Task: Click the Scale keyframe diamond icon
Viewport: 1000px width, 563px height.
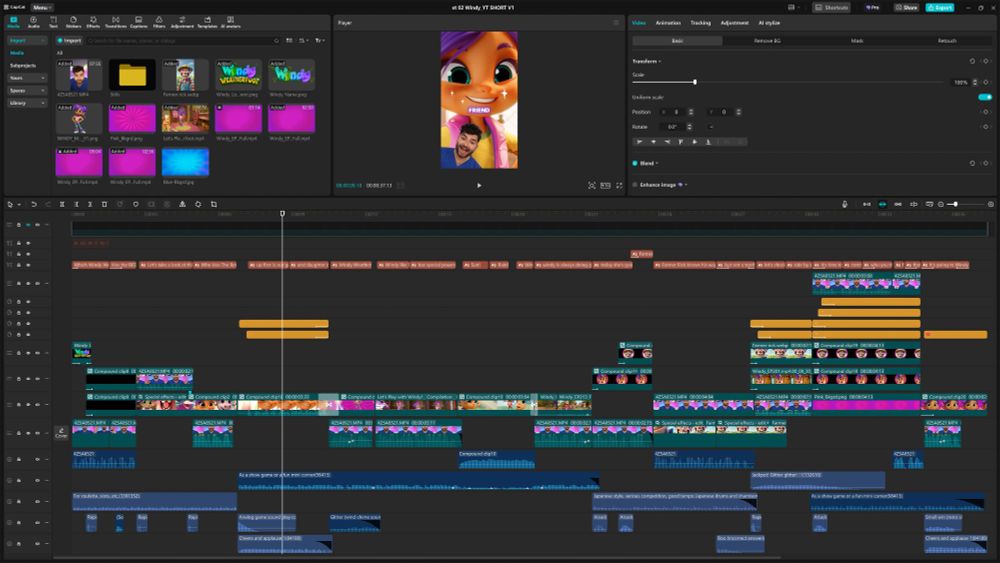Action: [985, 82]
